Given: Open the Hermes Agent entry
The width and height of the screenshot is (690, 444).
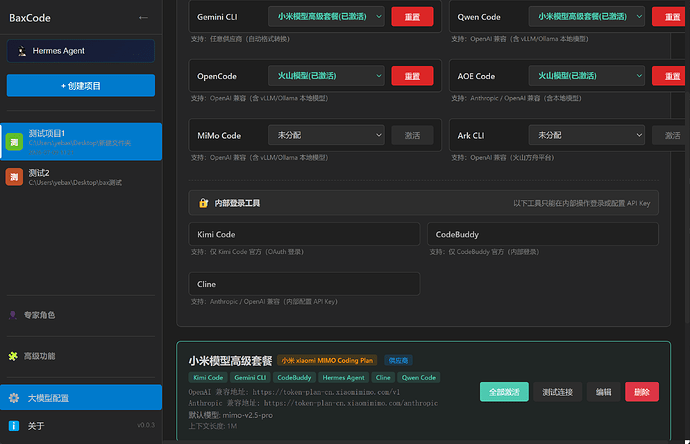Looking at the screenshot, I should (x=81, y=51).
